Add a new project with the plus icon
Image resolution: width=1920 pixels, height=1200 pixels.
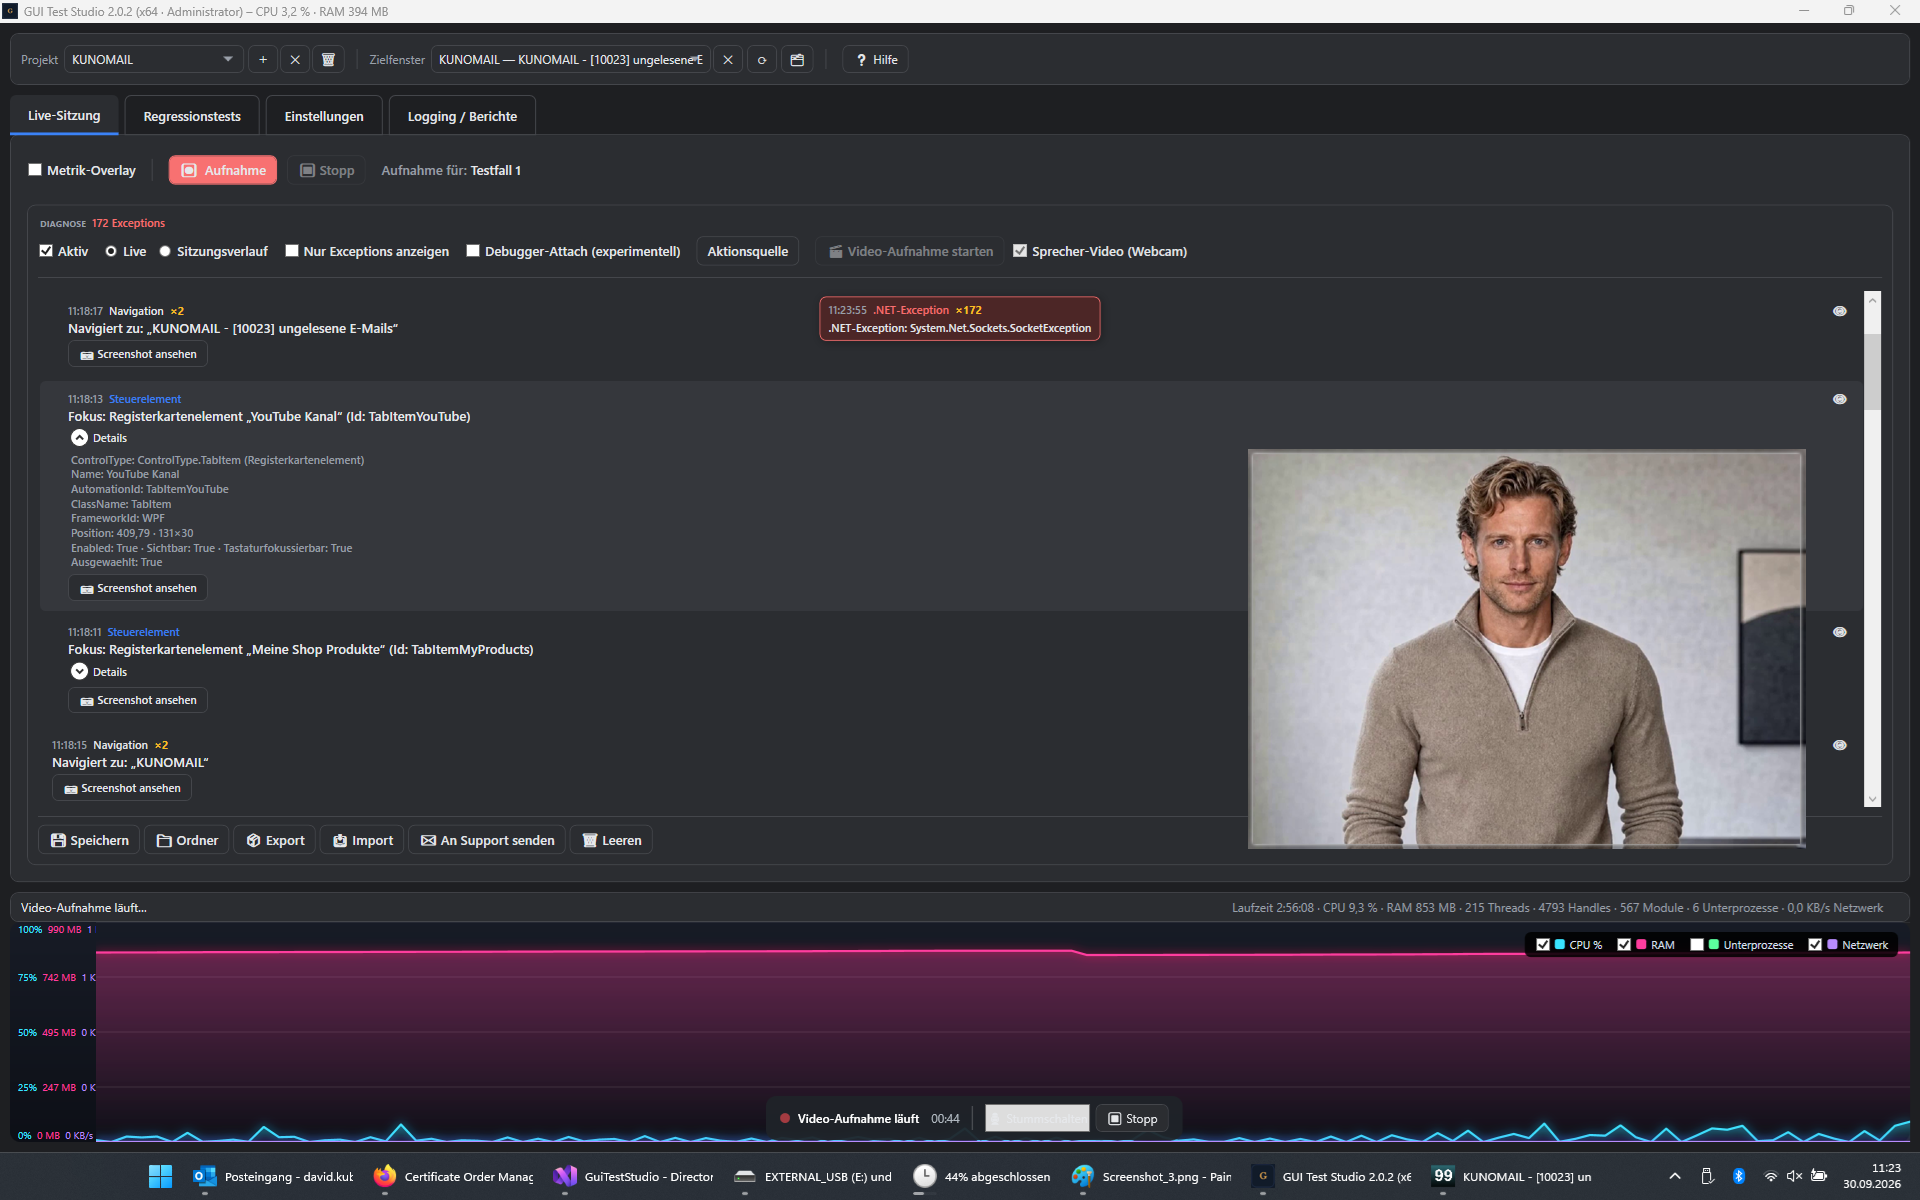click(x=263, y=60)
